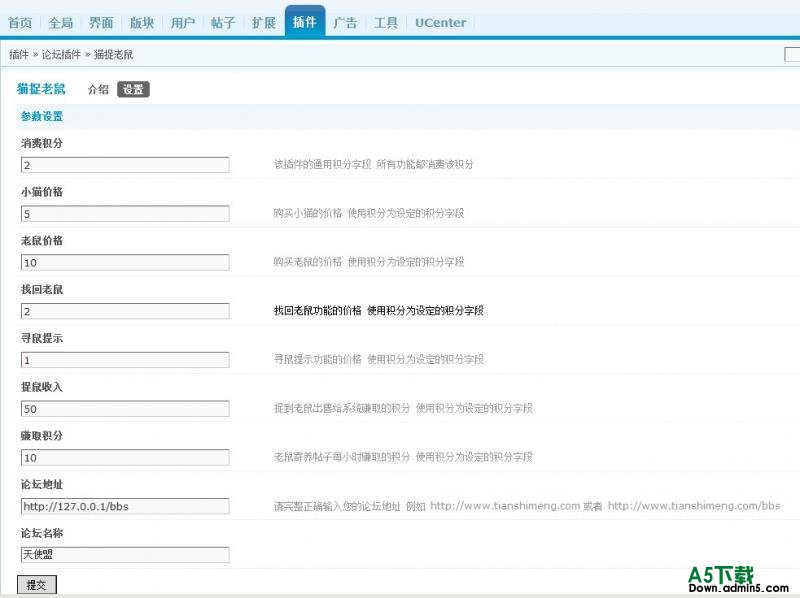Click the 论坛名称 text field
The height and width of the screenshot is (598, 800).
click(x=125, y=554)
